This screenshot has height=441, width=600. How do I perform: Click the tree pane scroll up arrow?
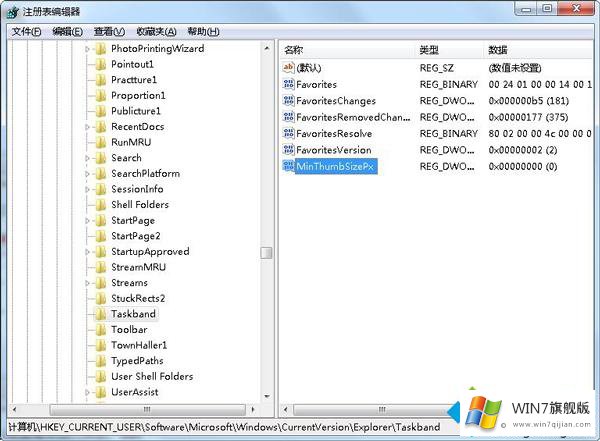click(267, 49)
